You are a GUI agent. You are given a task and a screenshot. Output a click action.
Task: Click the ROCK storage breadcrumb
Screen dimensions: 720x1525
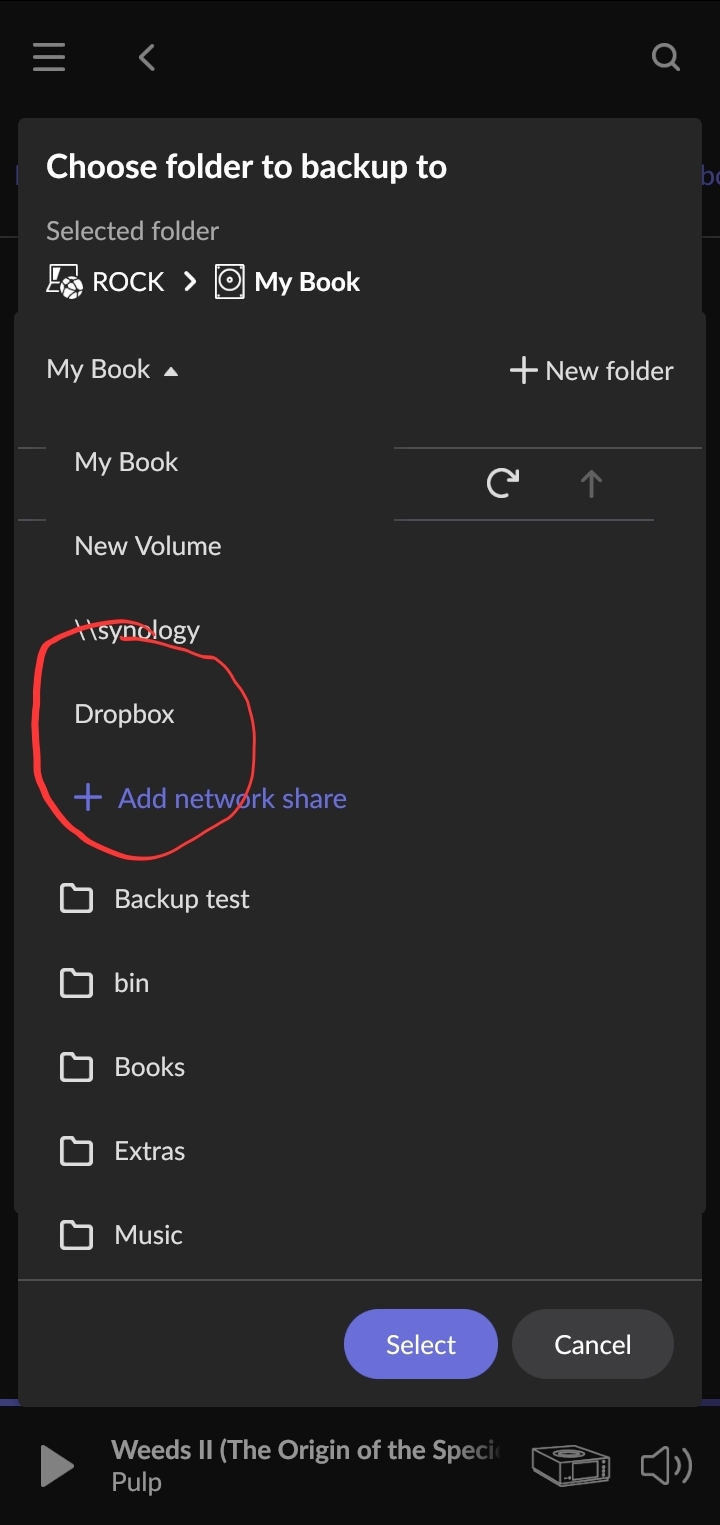[105, 282]
